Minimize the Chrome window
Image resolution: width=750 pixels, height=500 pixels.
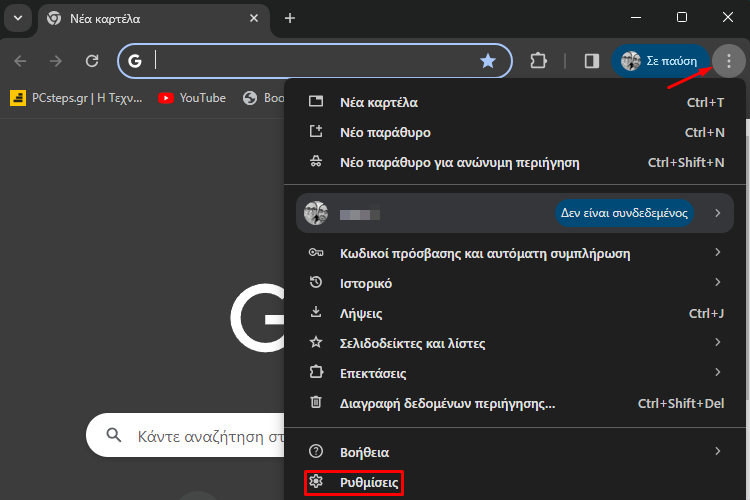[x=636, y=18]
